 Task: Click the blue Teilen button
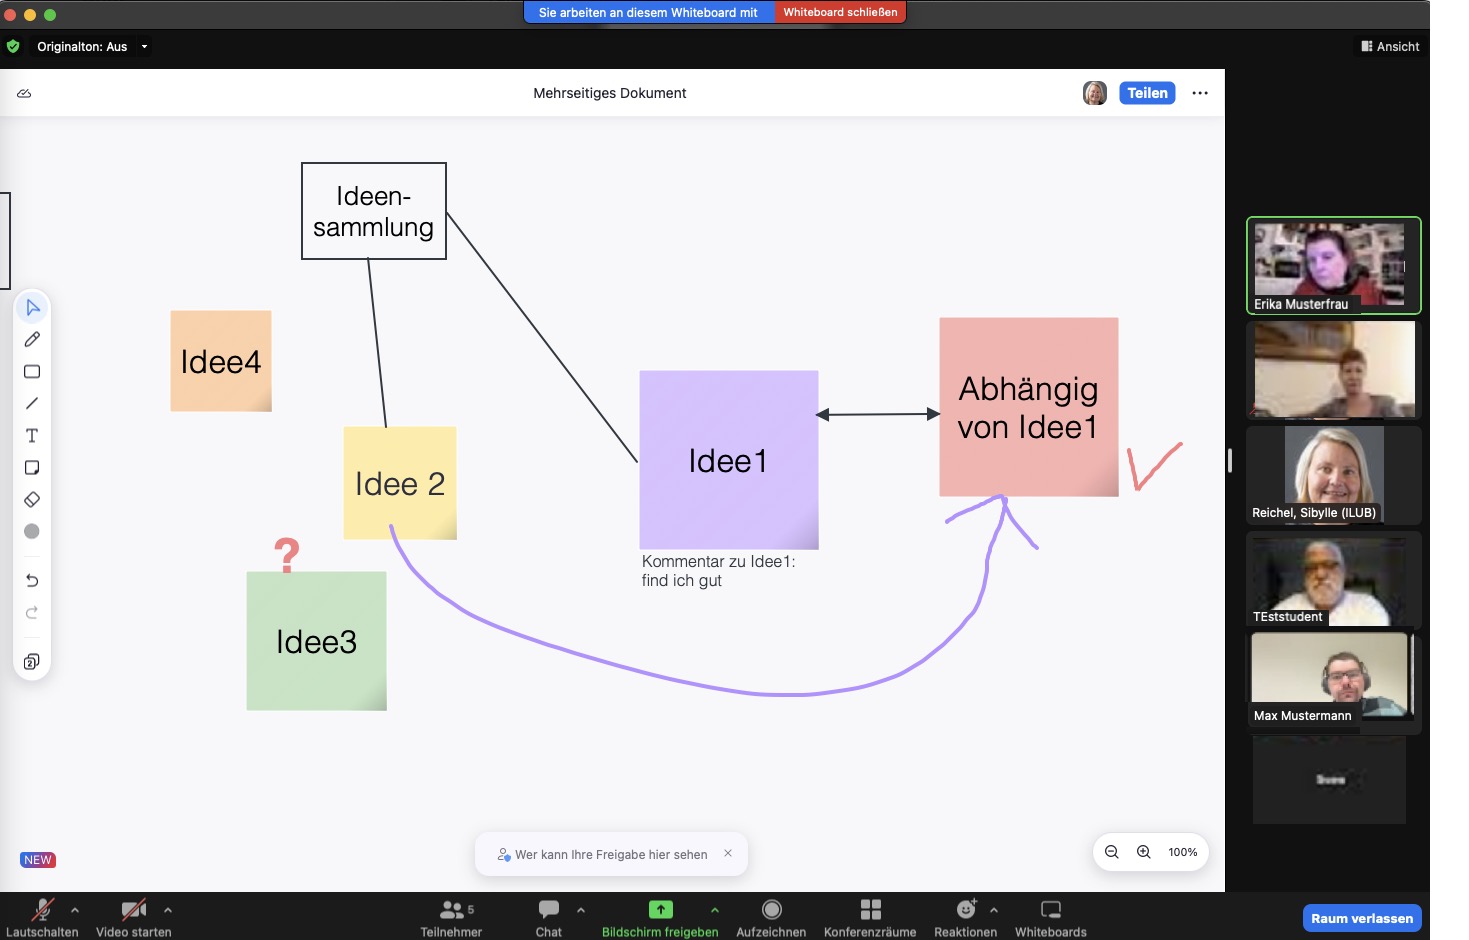pos(1147,93)
